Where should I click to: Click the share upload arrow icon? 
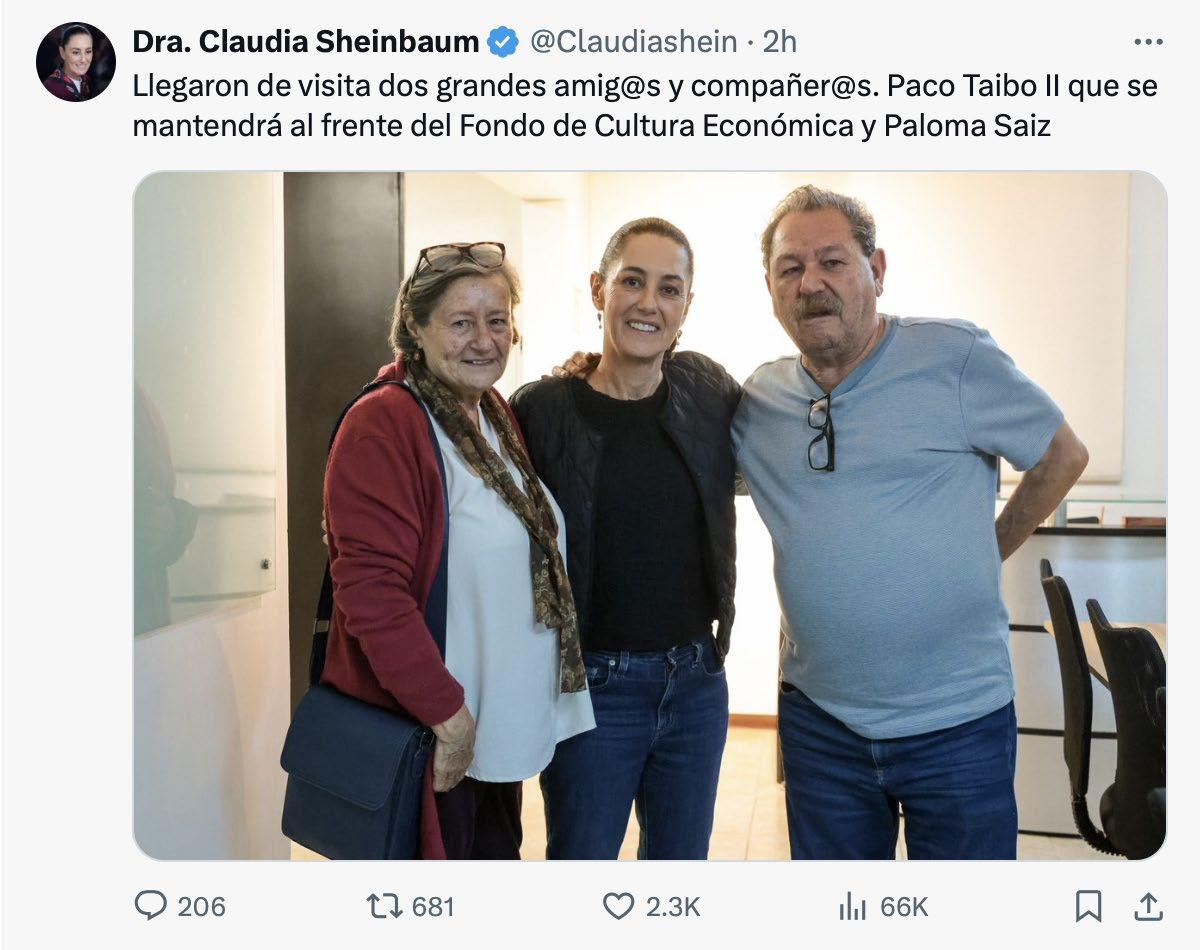click(1148, 906)
